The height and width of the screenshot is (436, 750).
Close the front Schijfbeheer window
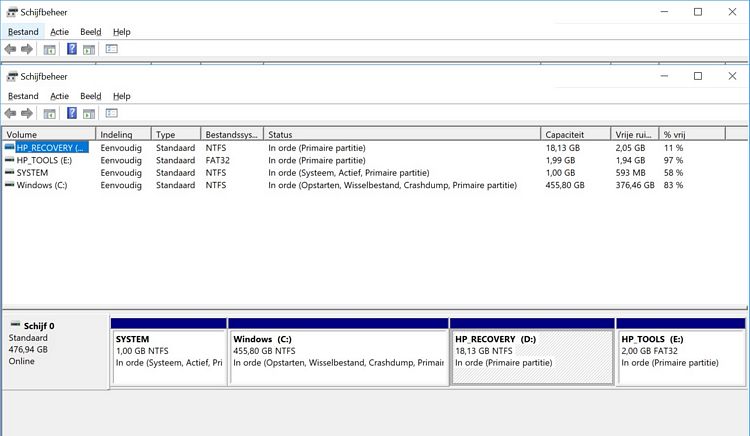tap(732, 76)
